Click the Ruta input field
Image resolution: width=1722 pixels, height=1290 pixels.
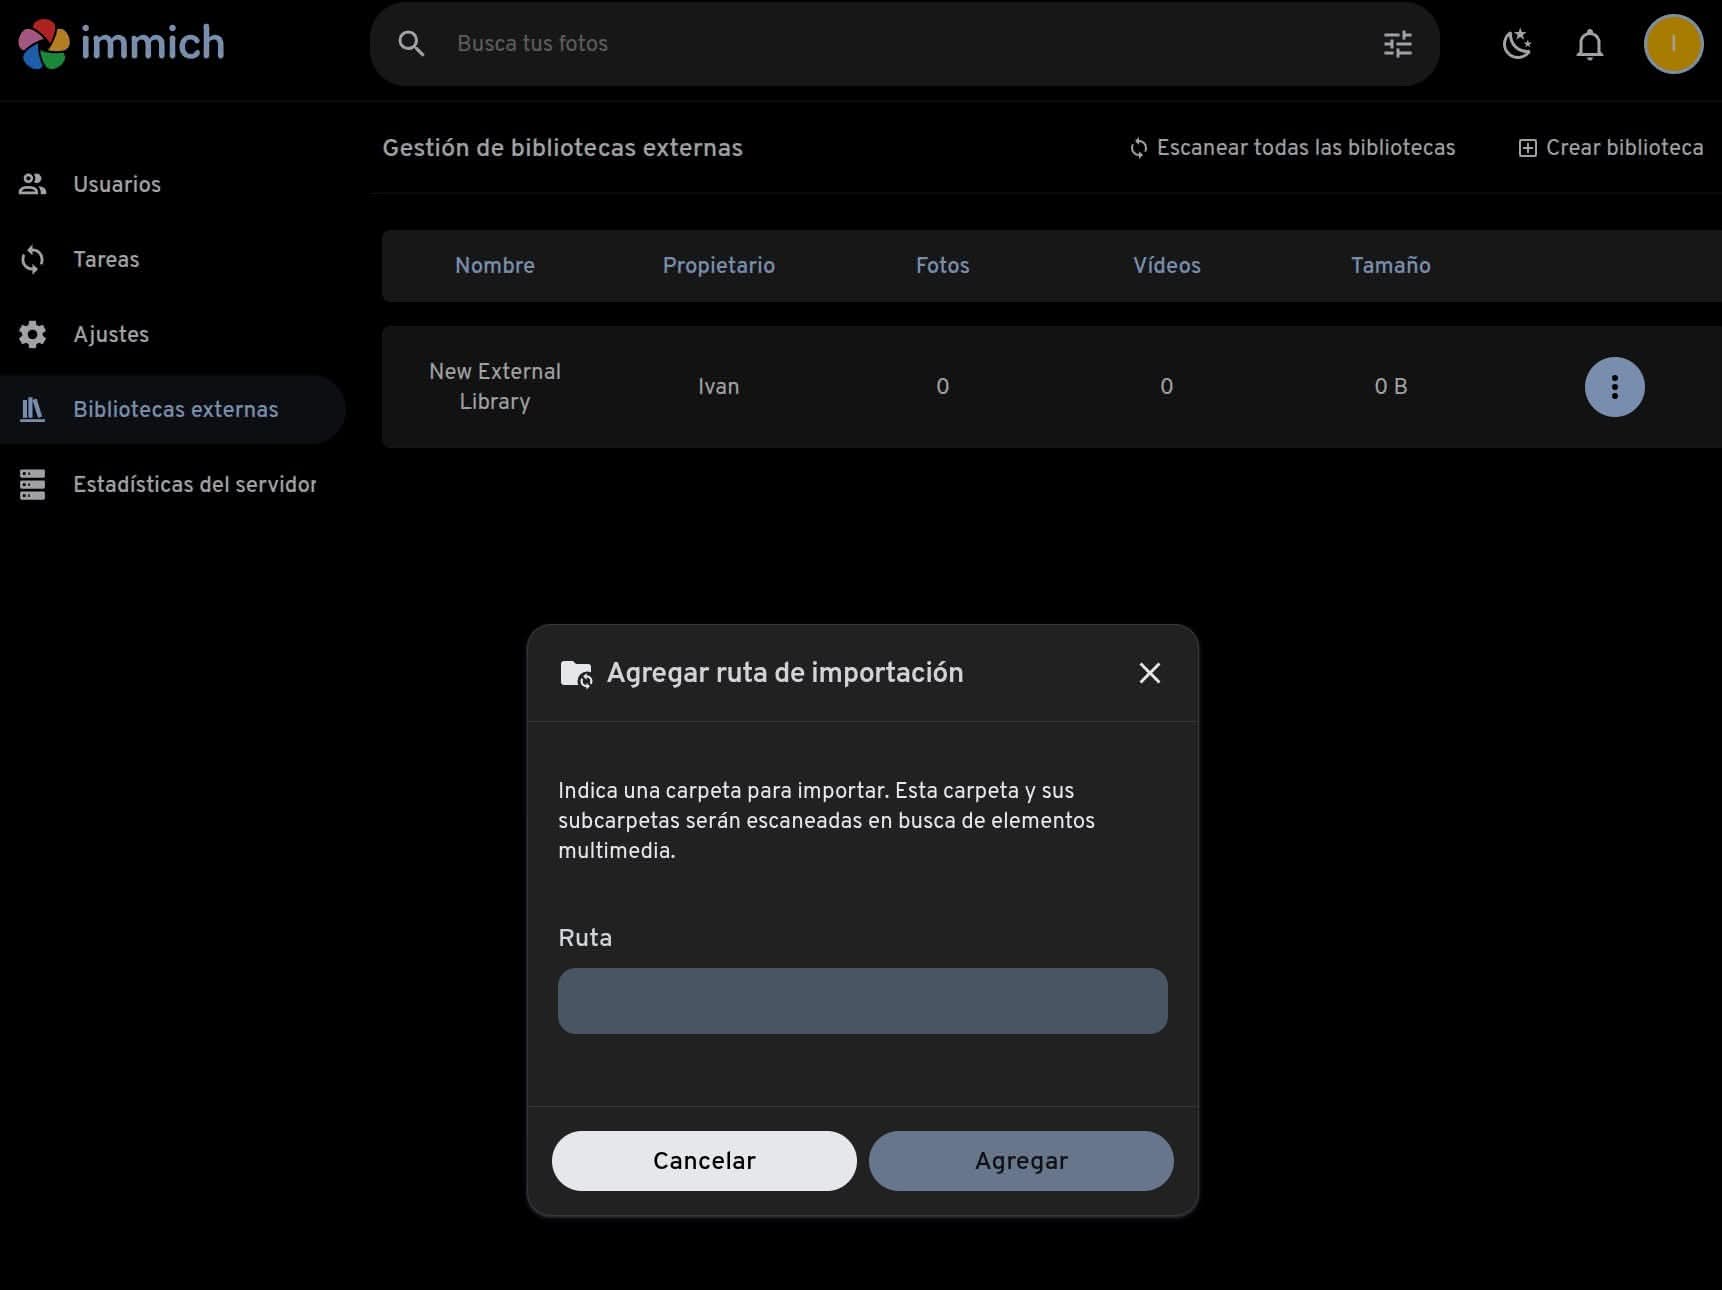tap(862, 1001)
